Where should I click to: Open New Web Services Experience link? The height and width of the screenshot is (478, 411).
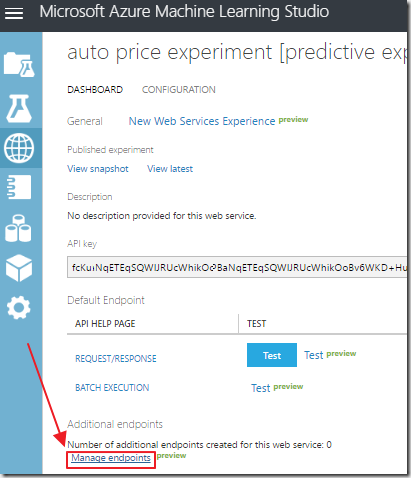click(202, 121)
